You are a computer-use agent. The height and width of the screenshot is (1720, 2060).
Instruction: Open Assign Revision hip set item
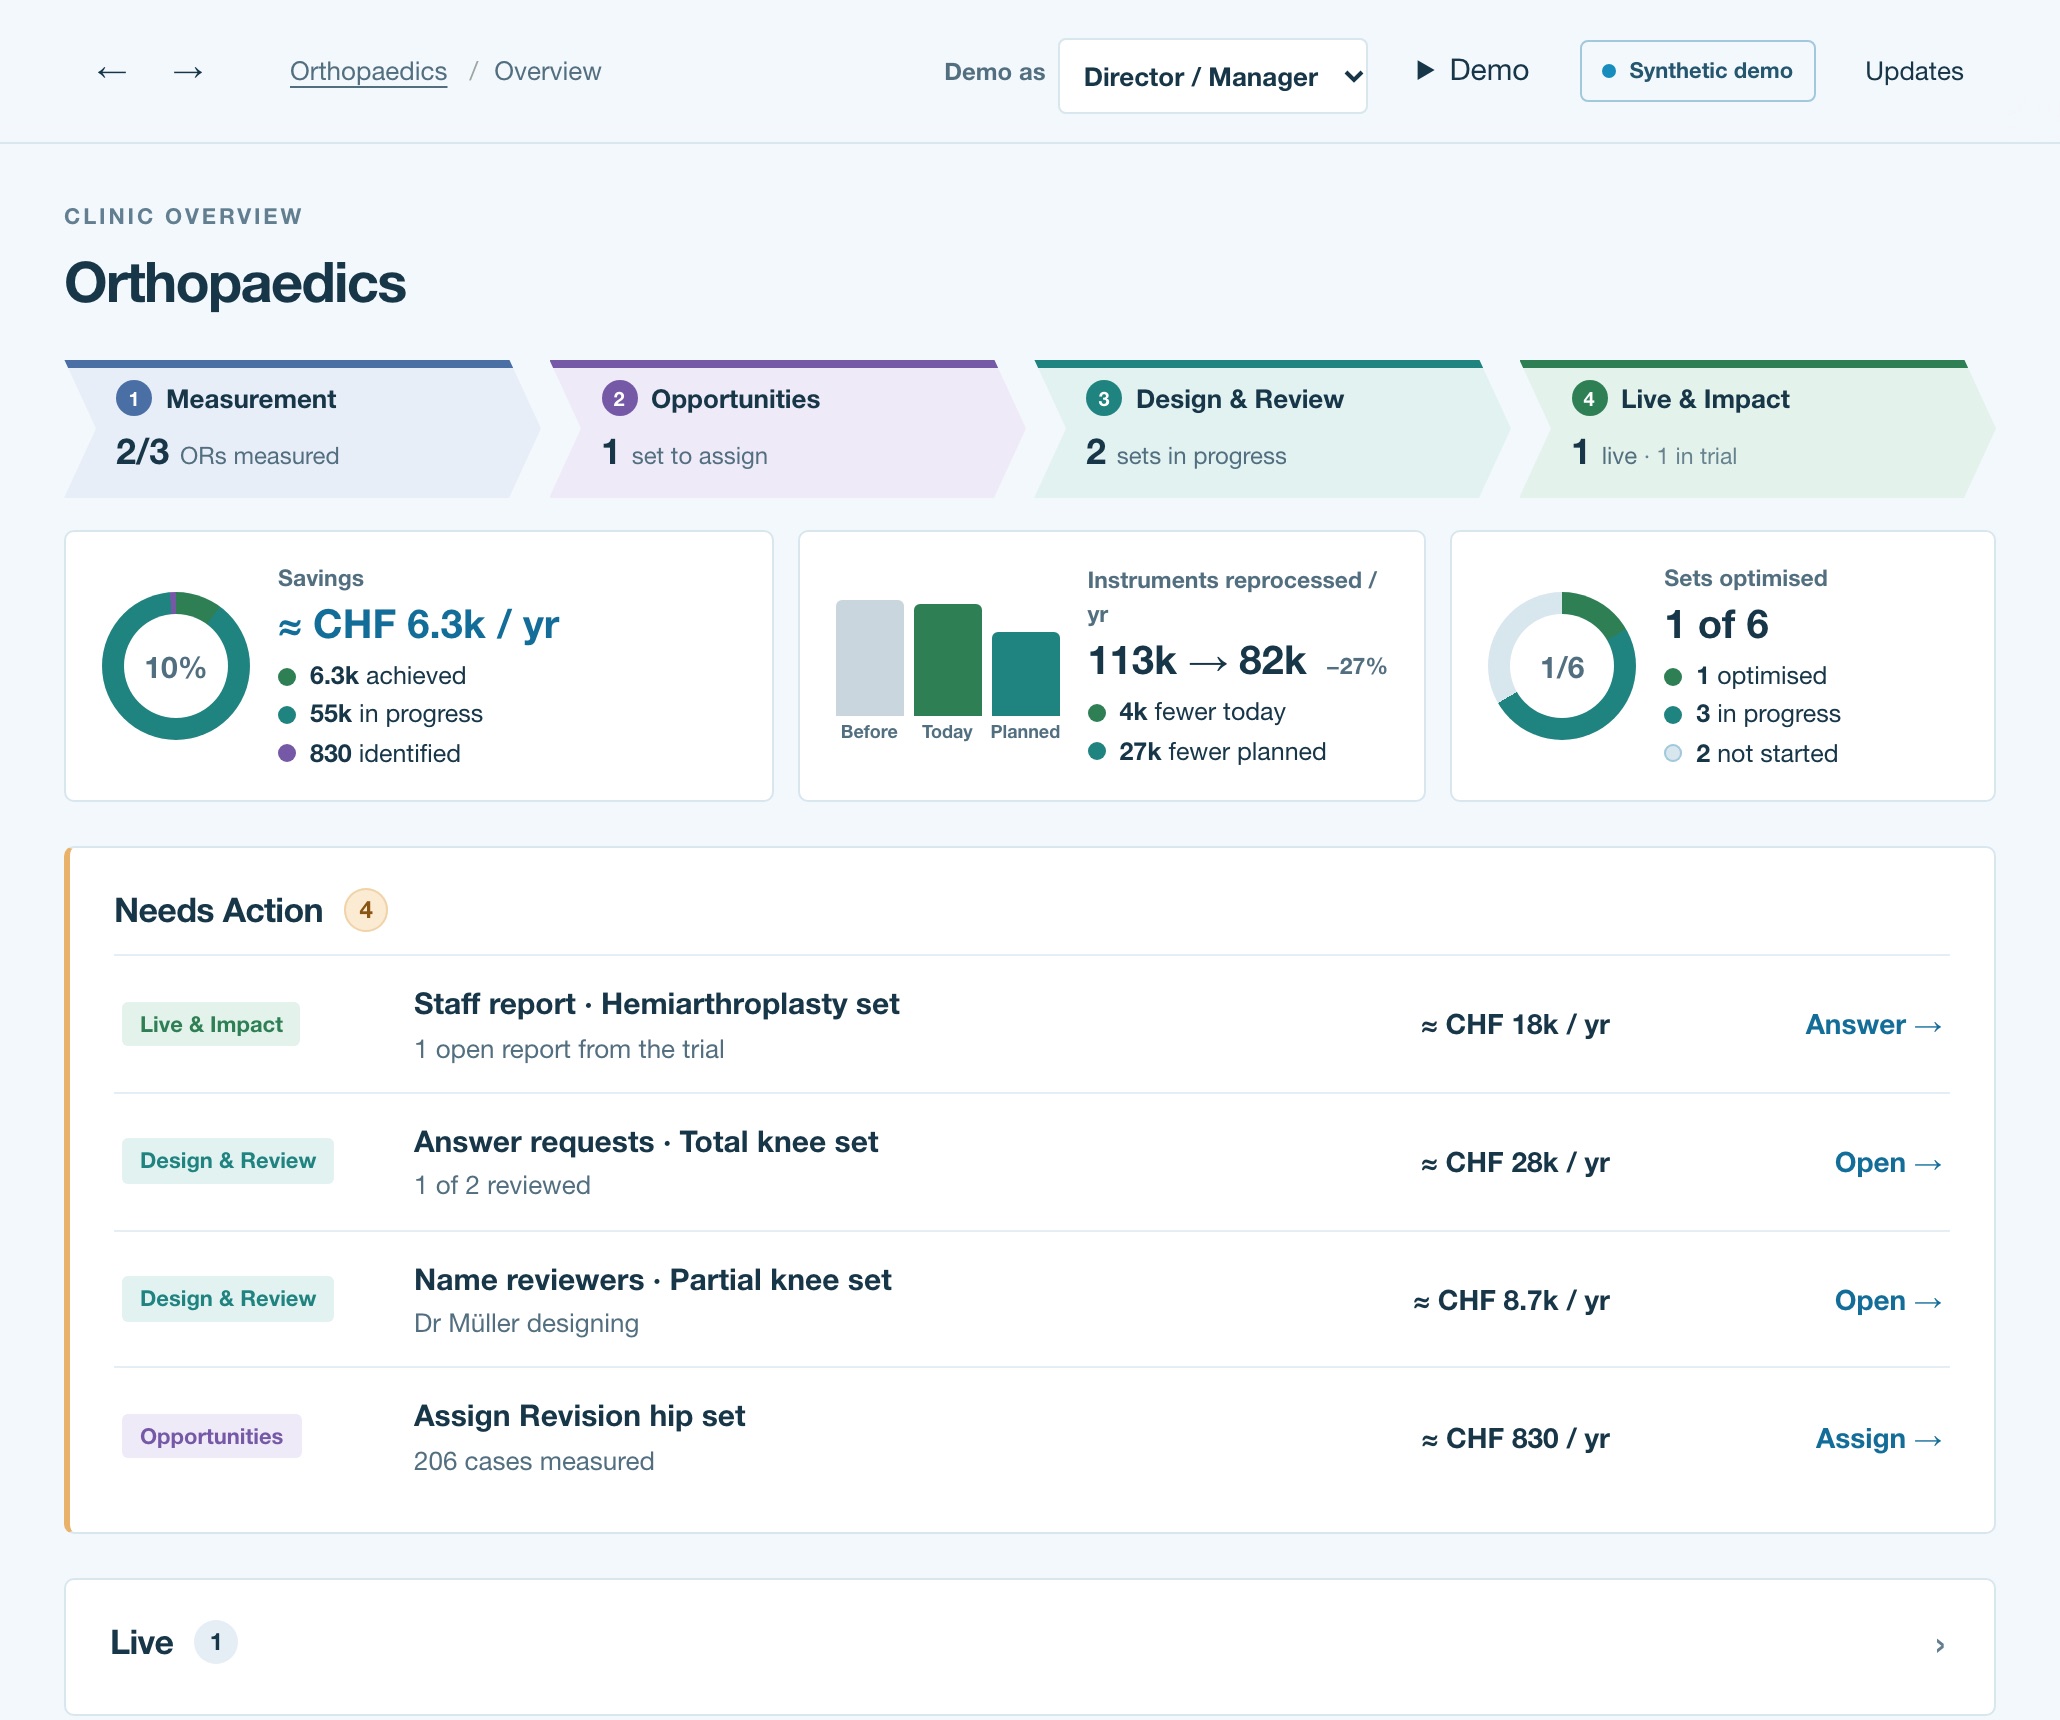[x=580, y=1416]
